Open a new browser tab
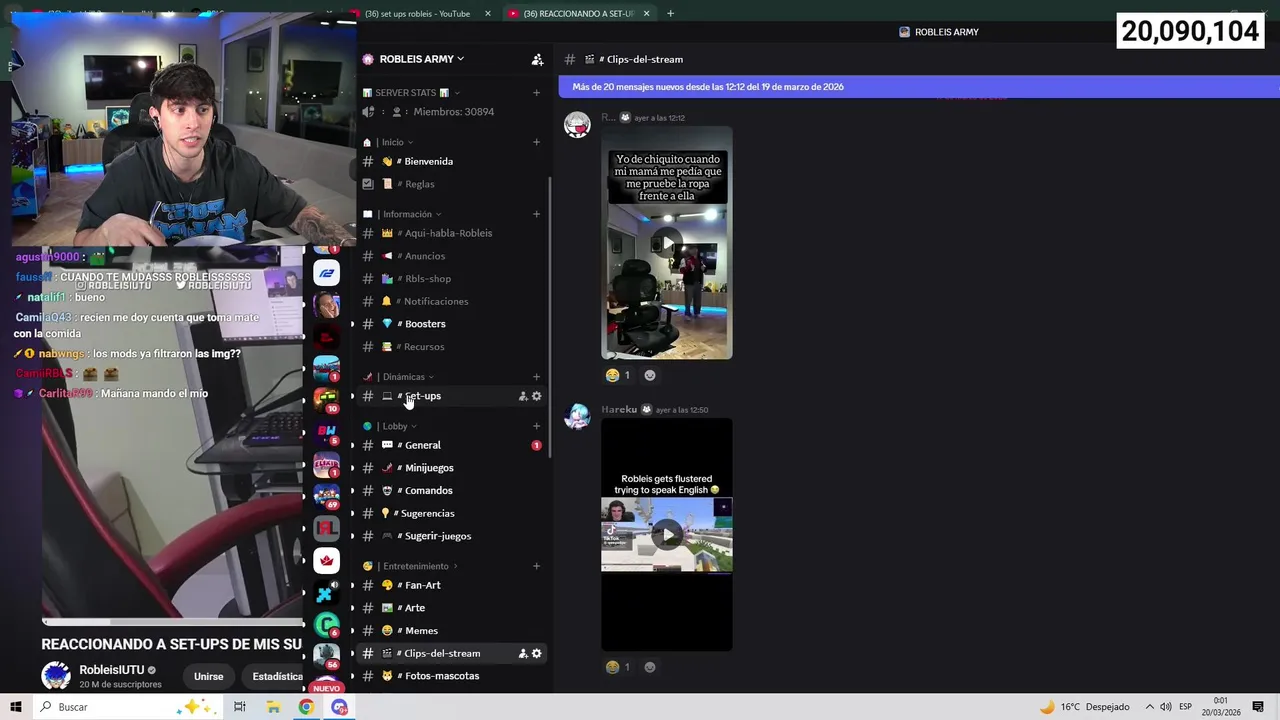 click(670, 13)
